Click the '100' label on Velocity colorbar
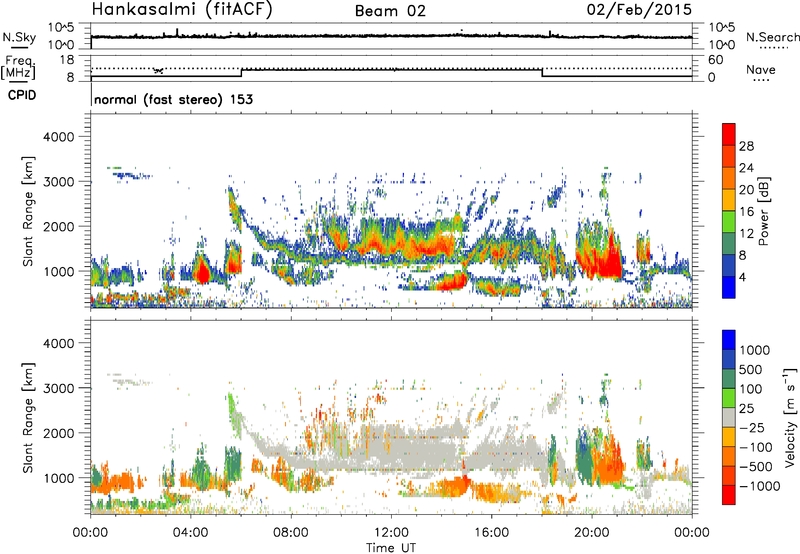The height and width of the screenshot is (554, 800). click(751, 389)
